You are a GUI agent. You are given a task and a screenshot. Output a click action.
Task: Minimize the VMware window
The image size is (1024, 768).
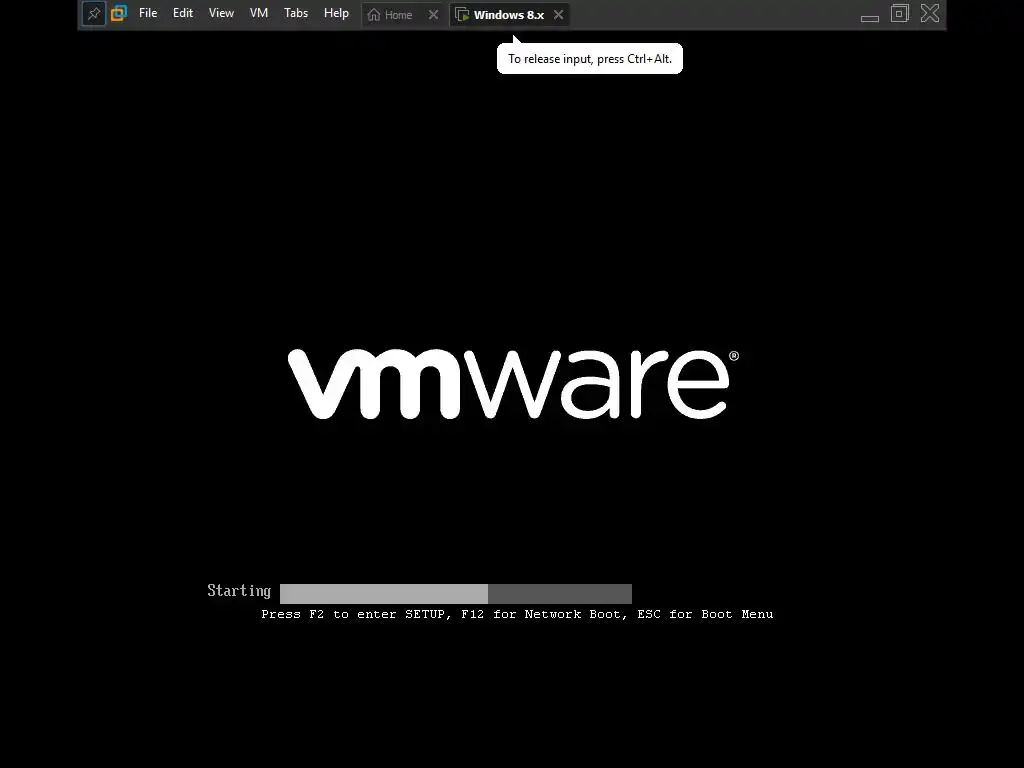tap(870, 18)
